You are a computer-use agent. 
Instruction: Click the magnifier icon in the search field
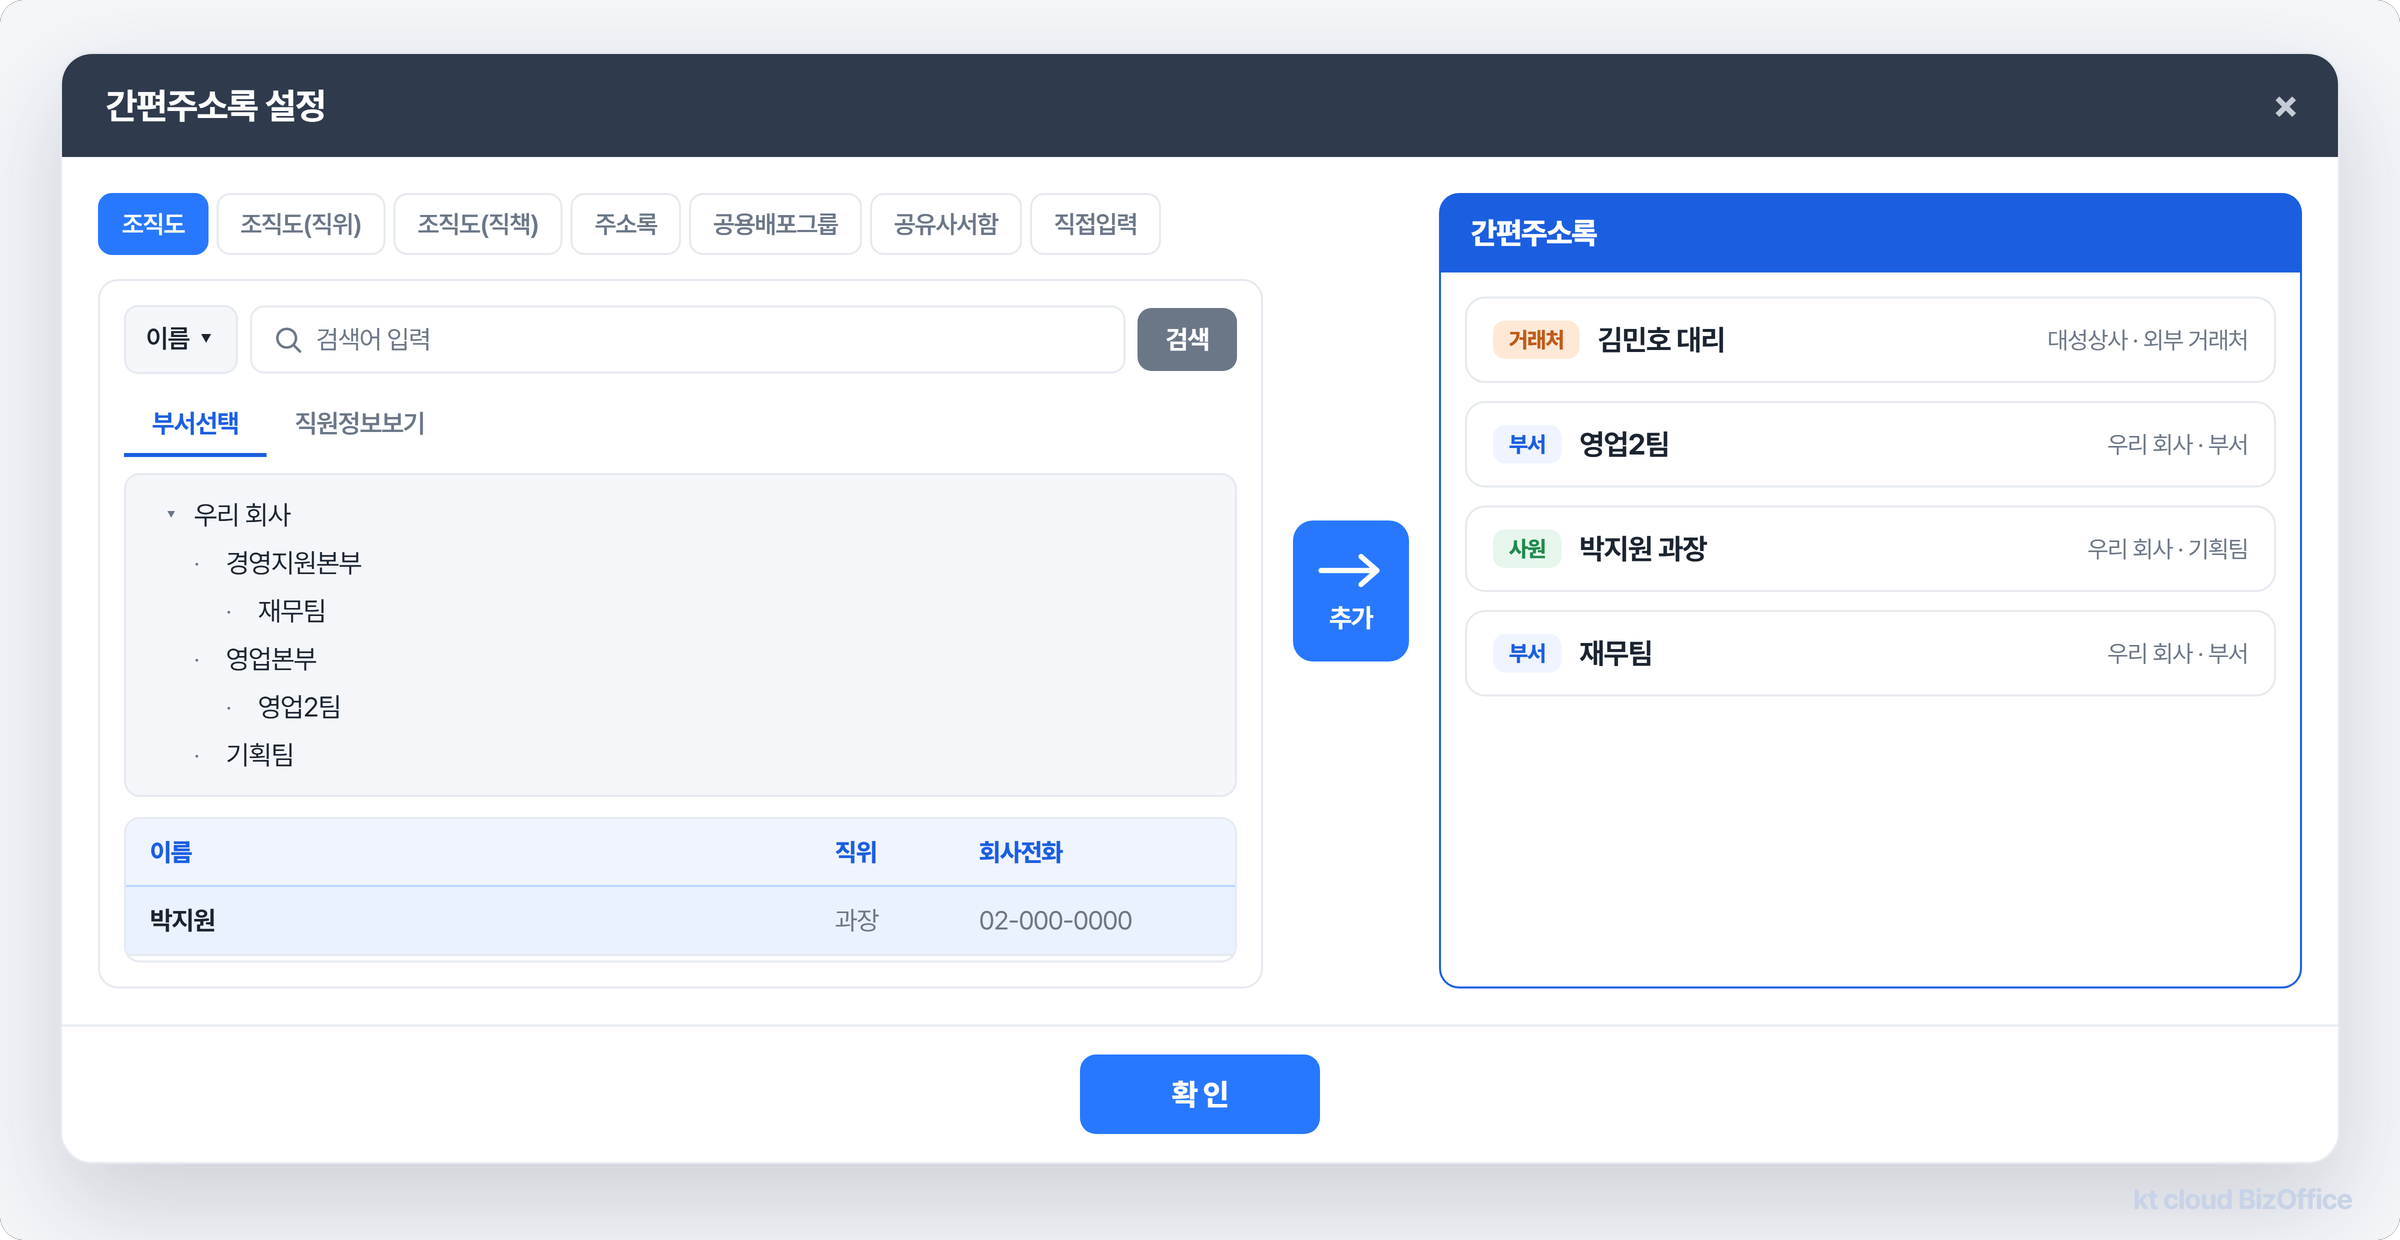pos(288,340)
